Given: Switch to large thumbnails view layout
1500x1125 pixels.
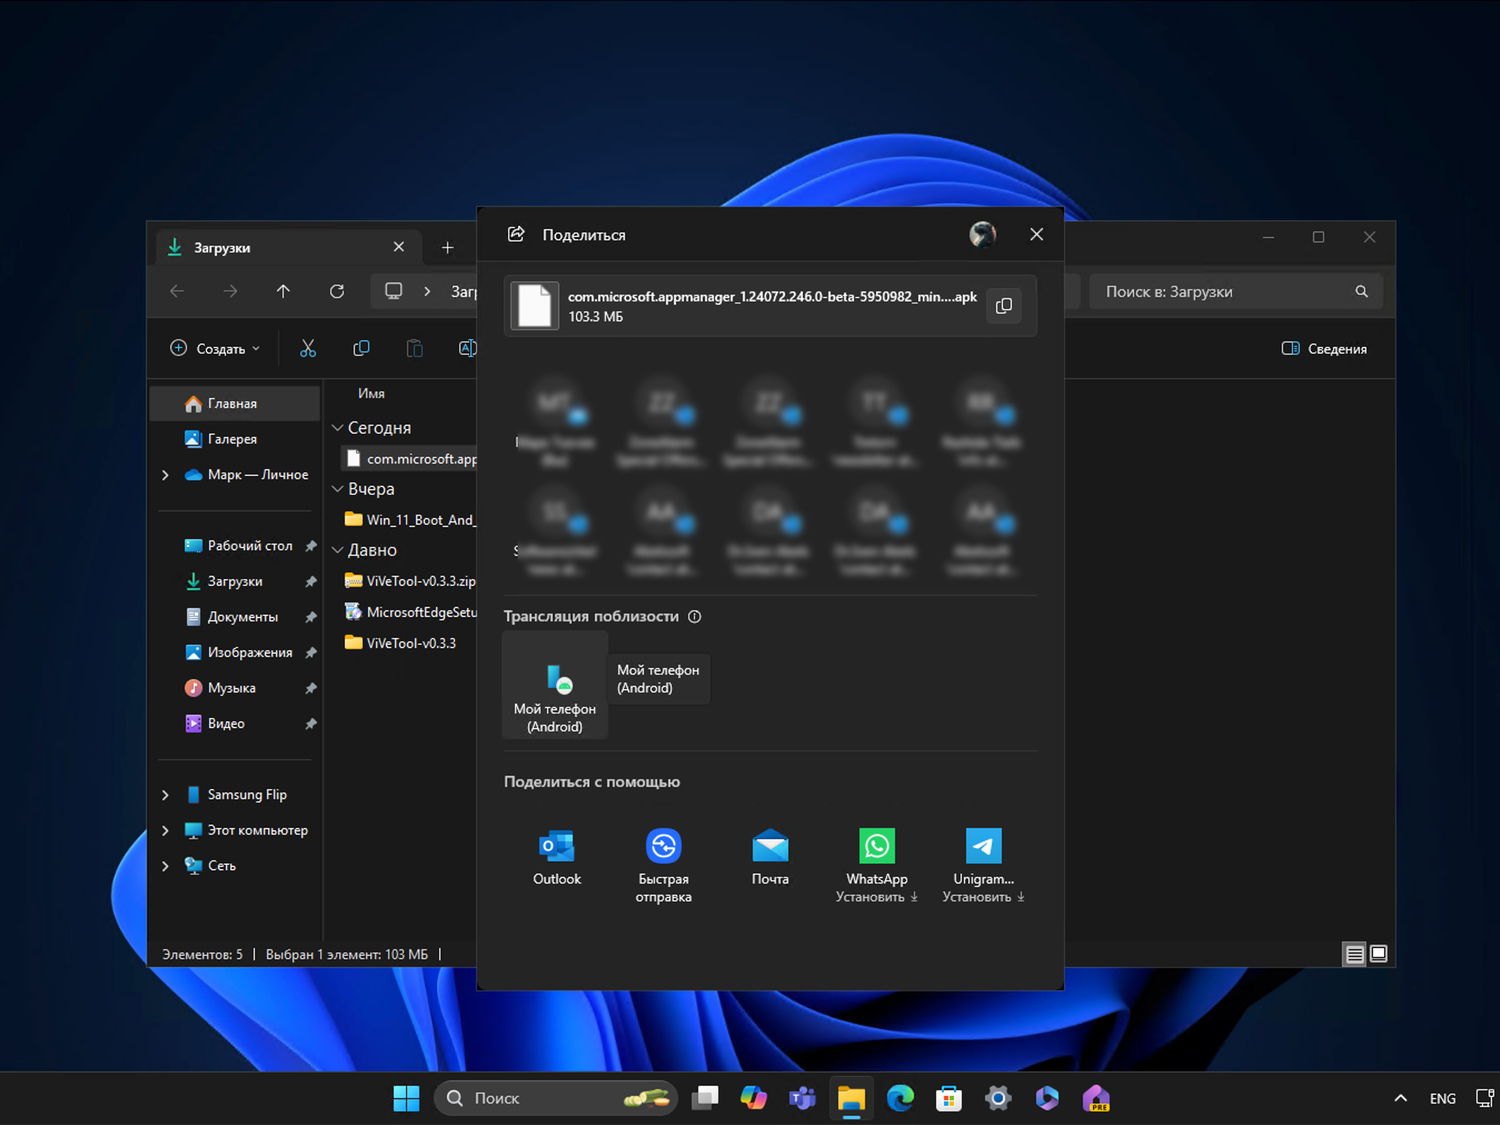Looking at the screenshot, I should [x=1379, y=954].
